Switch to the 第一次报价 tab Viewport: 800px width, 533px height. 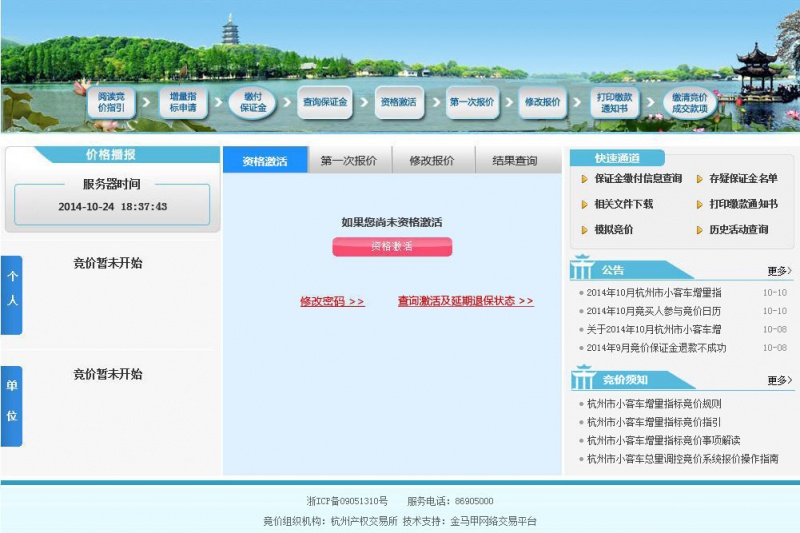tap(349, 161)
